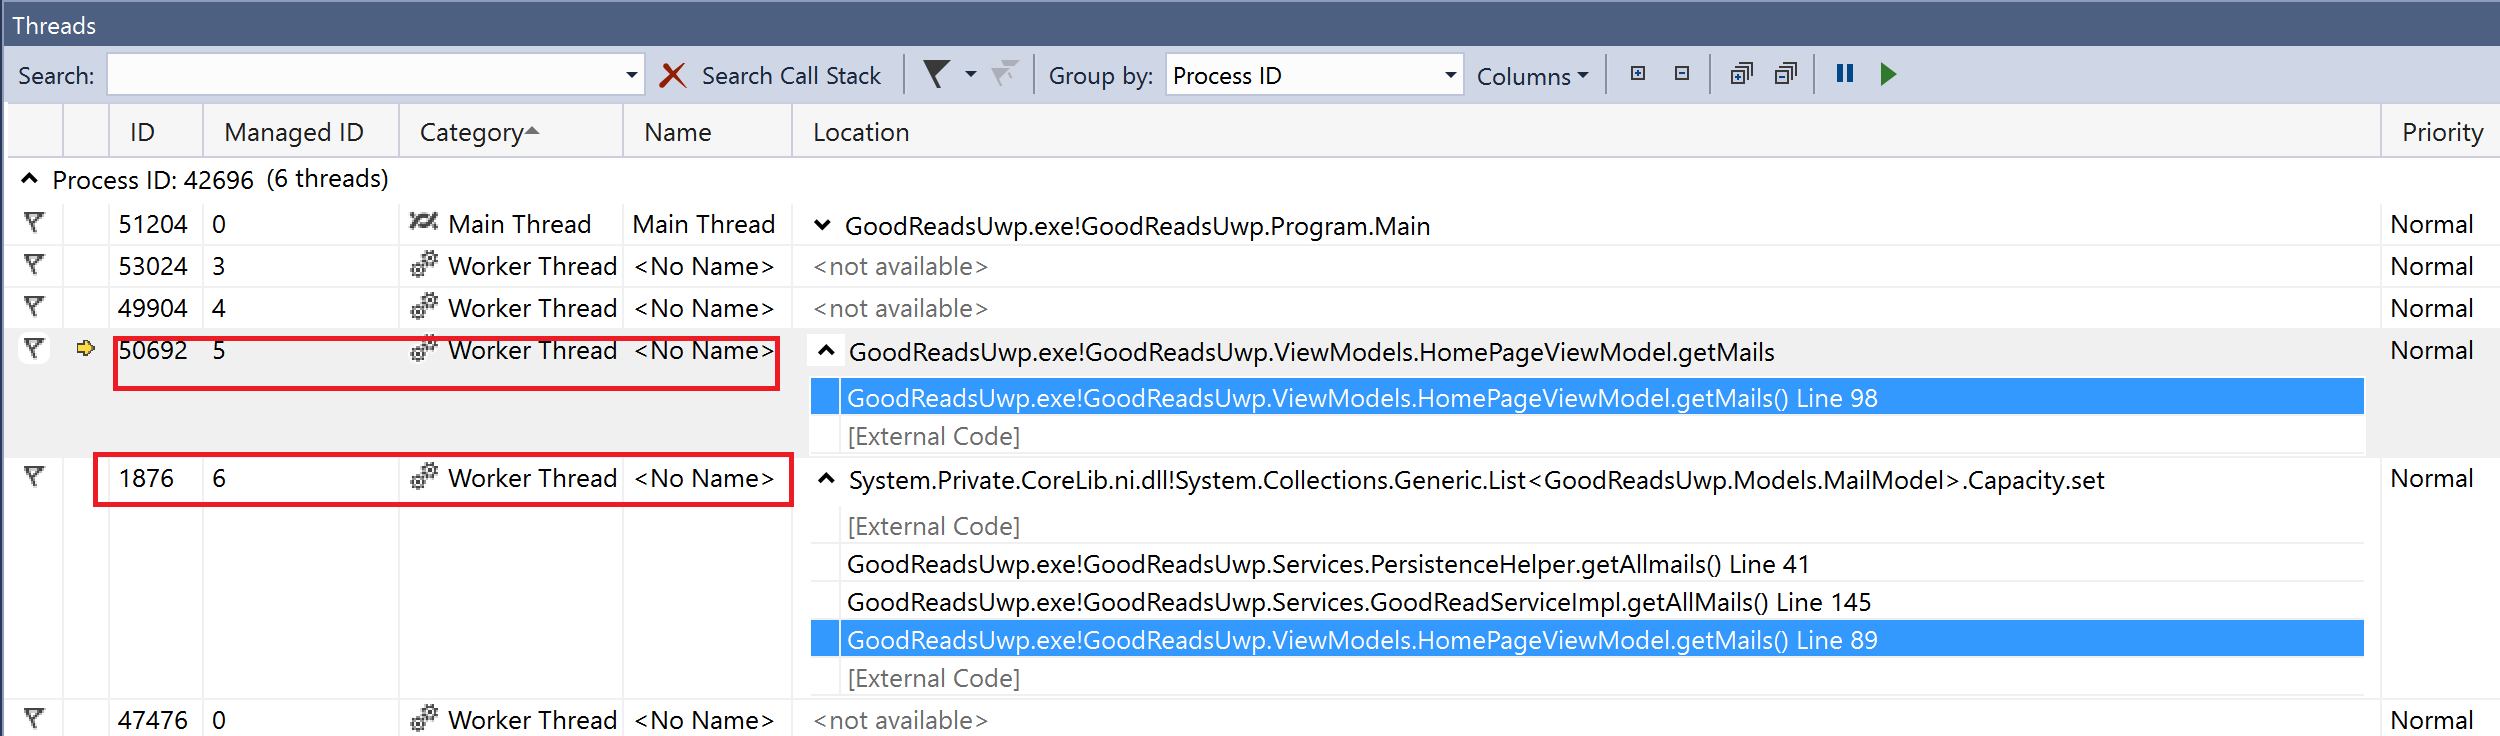Select the getMails() Line 98 stack frame
2500x736 pixels.
pos(1587,398)
